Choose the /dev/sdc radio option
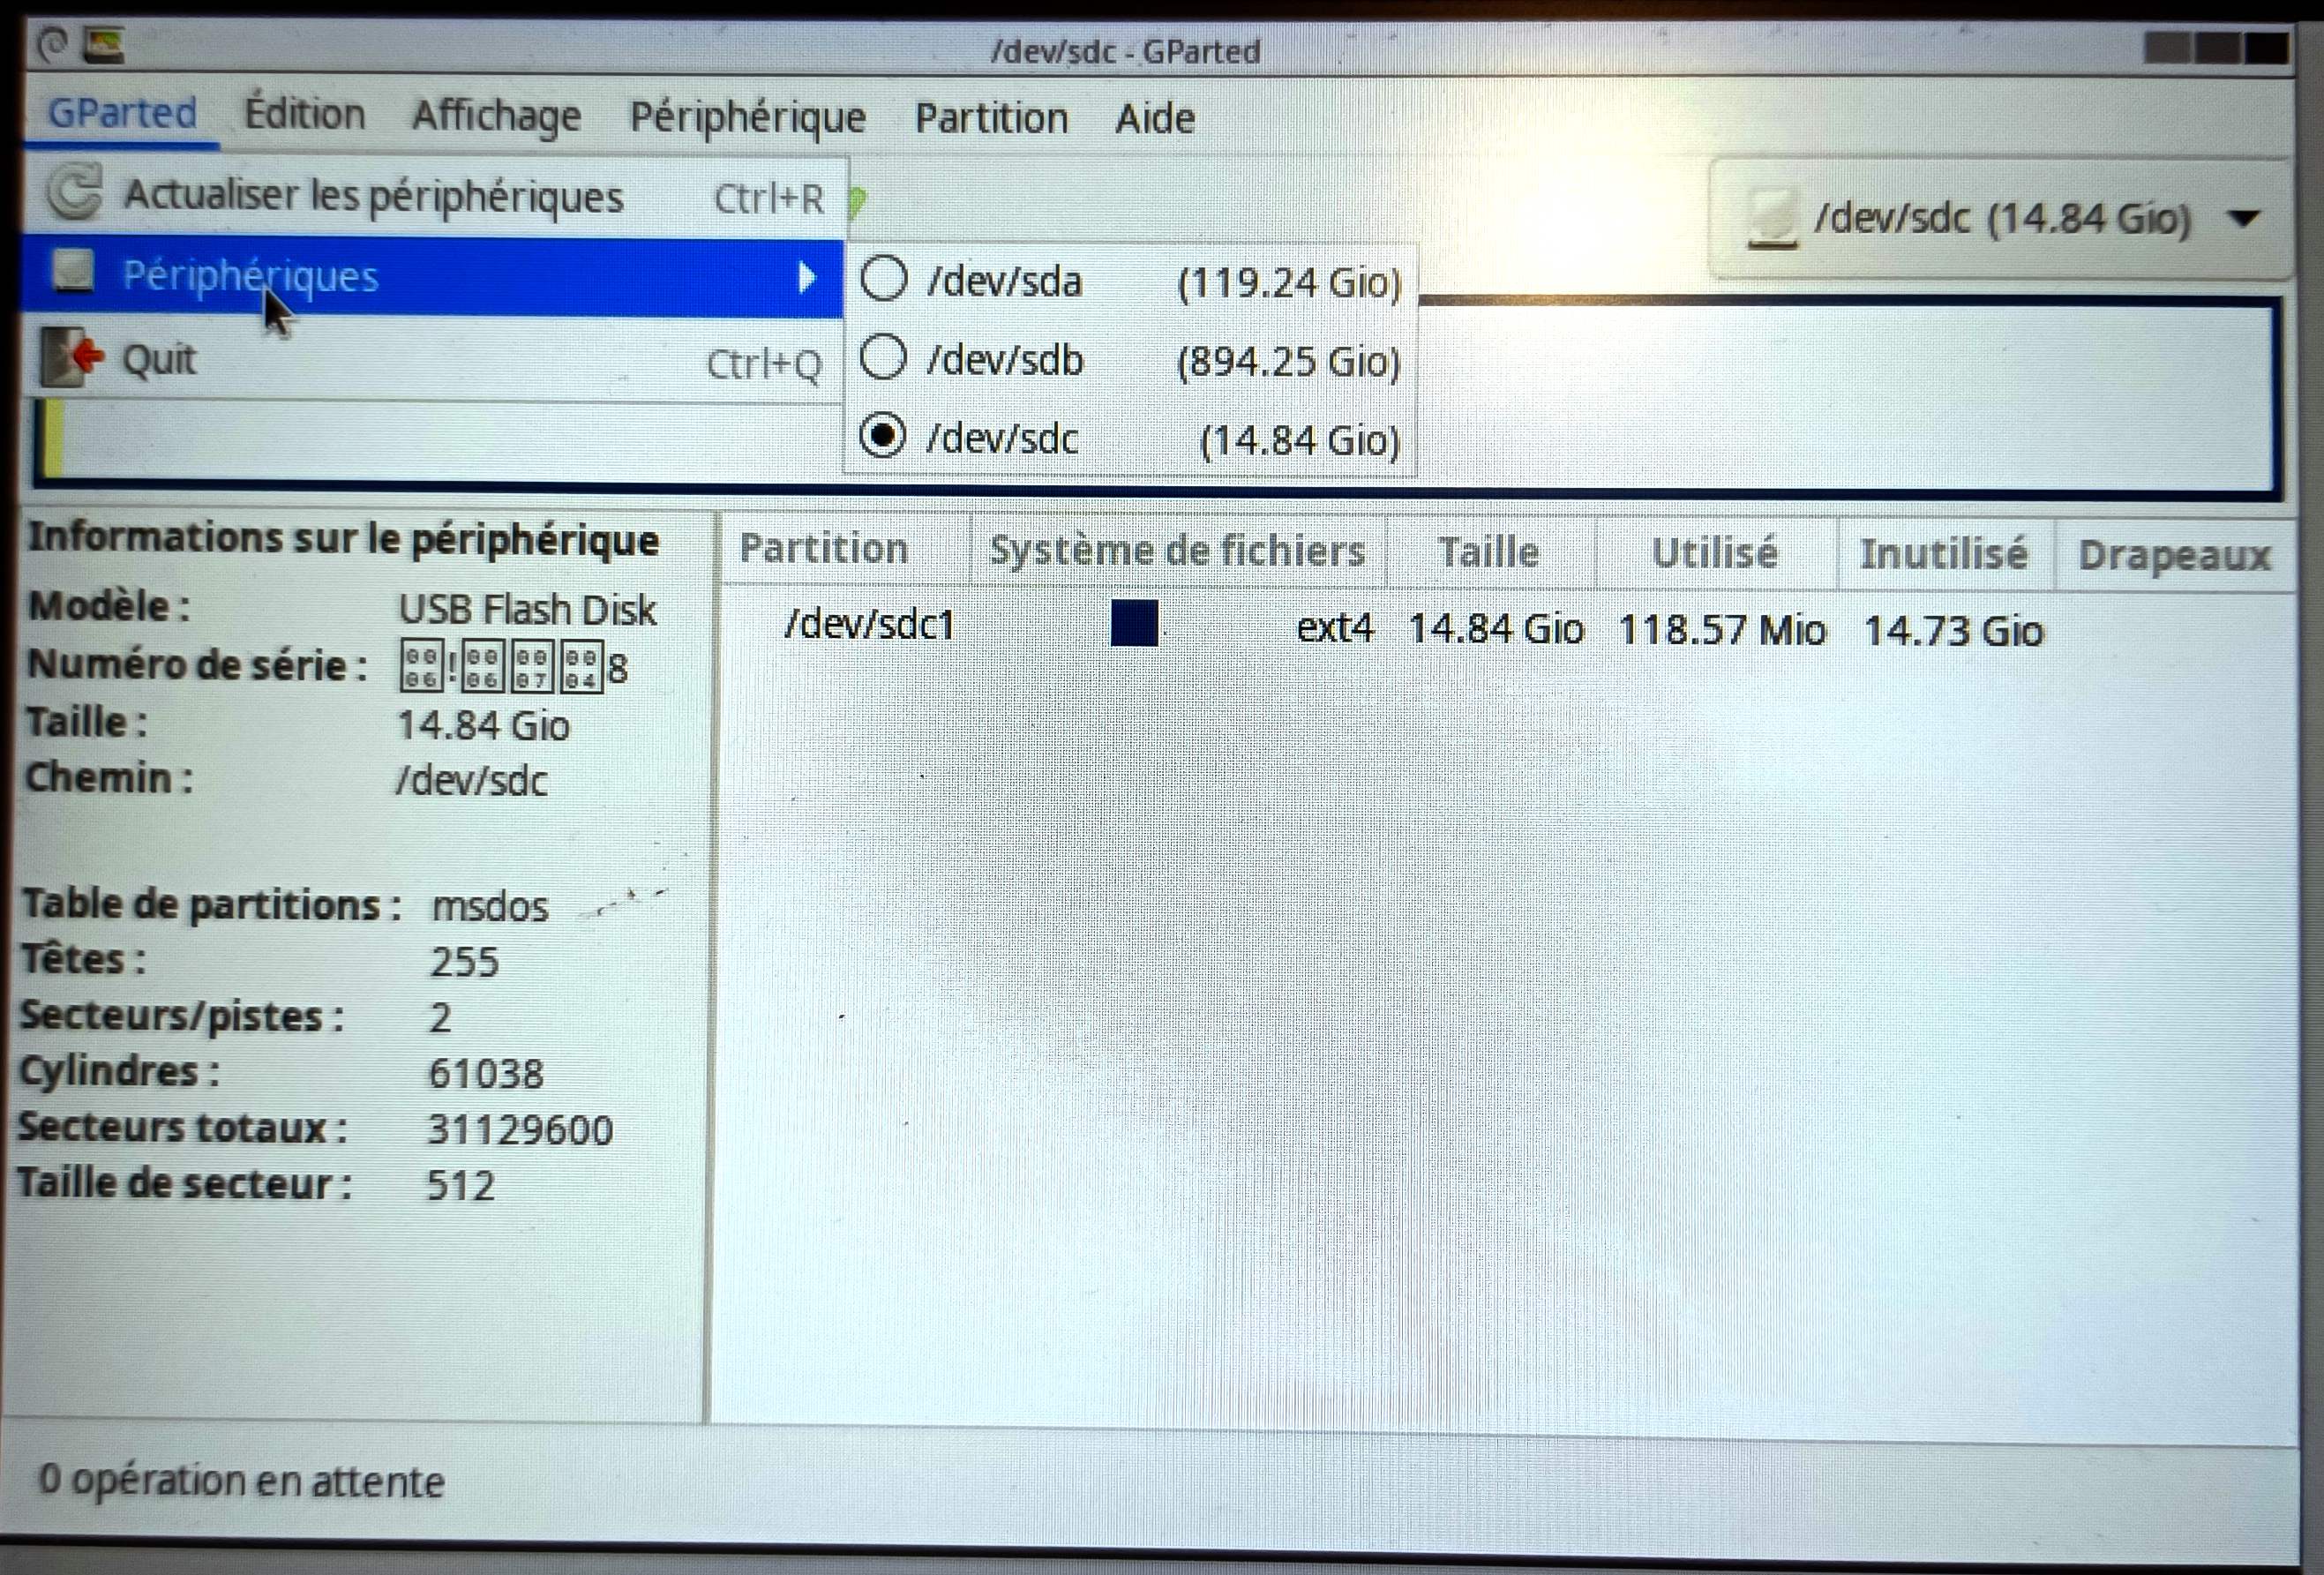This screenshot has width=2324, height=1575. [883, 436]
